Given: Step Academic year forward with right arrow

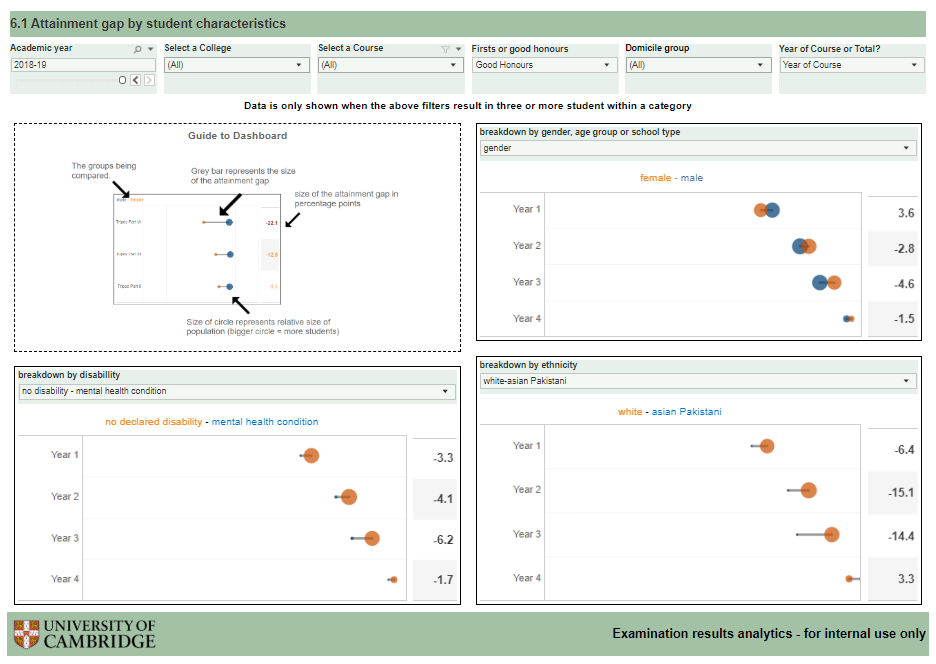Looking at the screenshot, I should [149, 80].
